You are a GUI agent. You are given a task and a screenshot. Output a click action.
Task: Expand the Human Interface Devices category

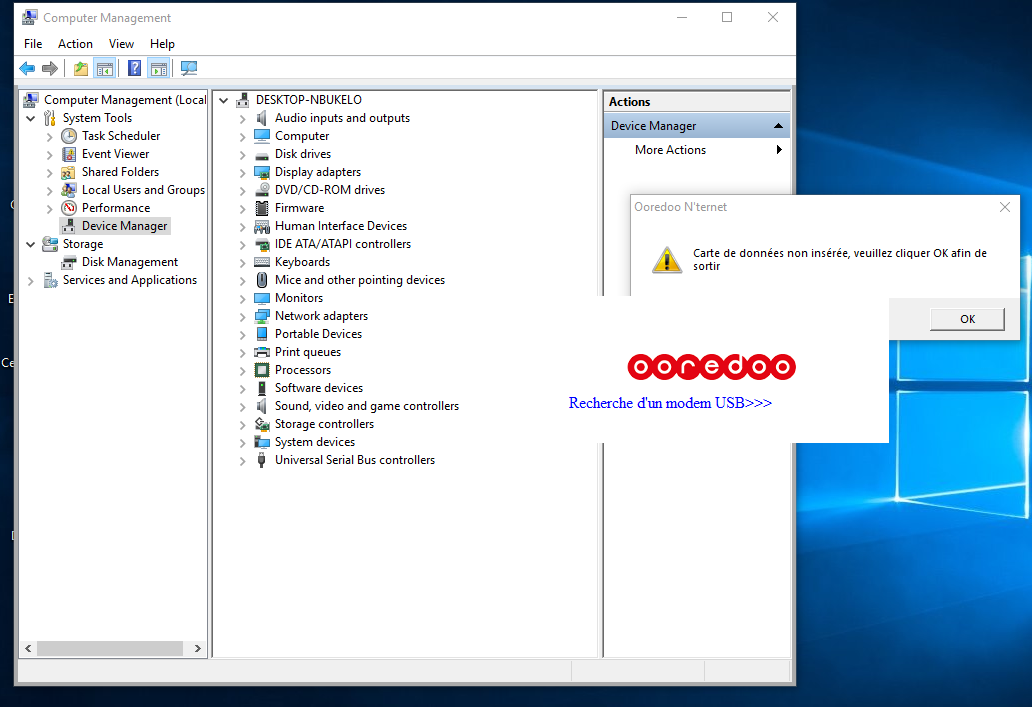point(243,226)
